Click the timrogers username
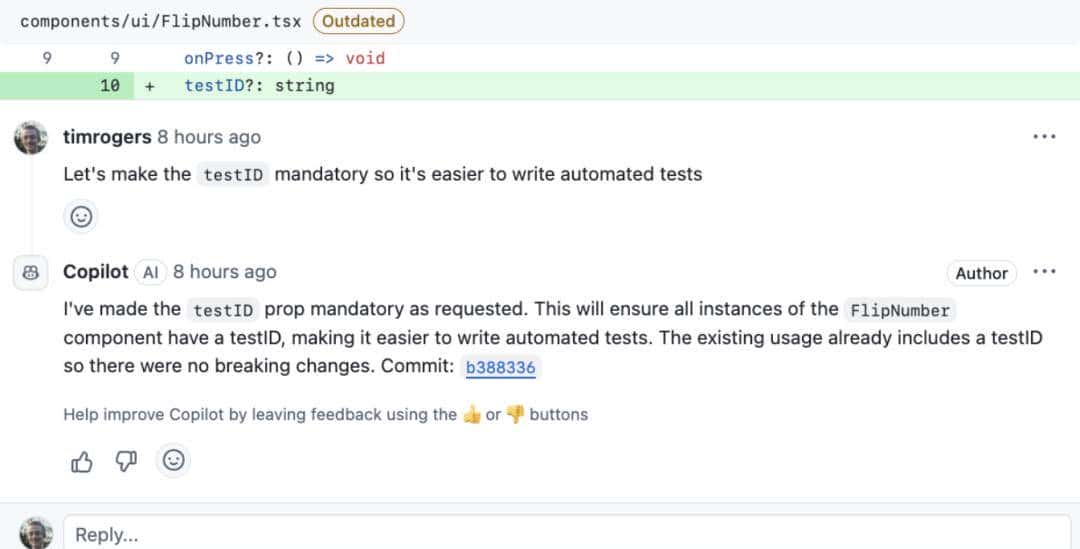The image size is (1080, 549). 107,137
